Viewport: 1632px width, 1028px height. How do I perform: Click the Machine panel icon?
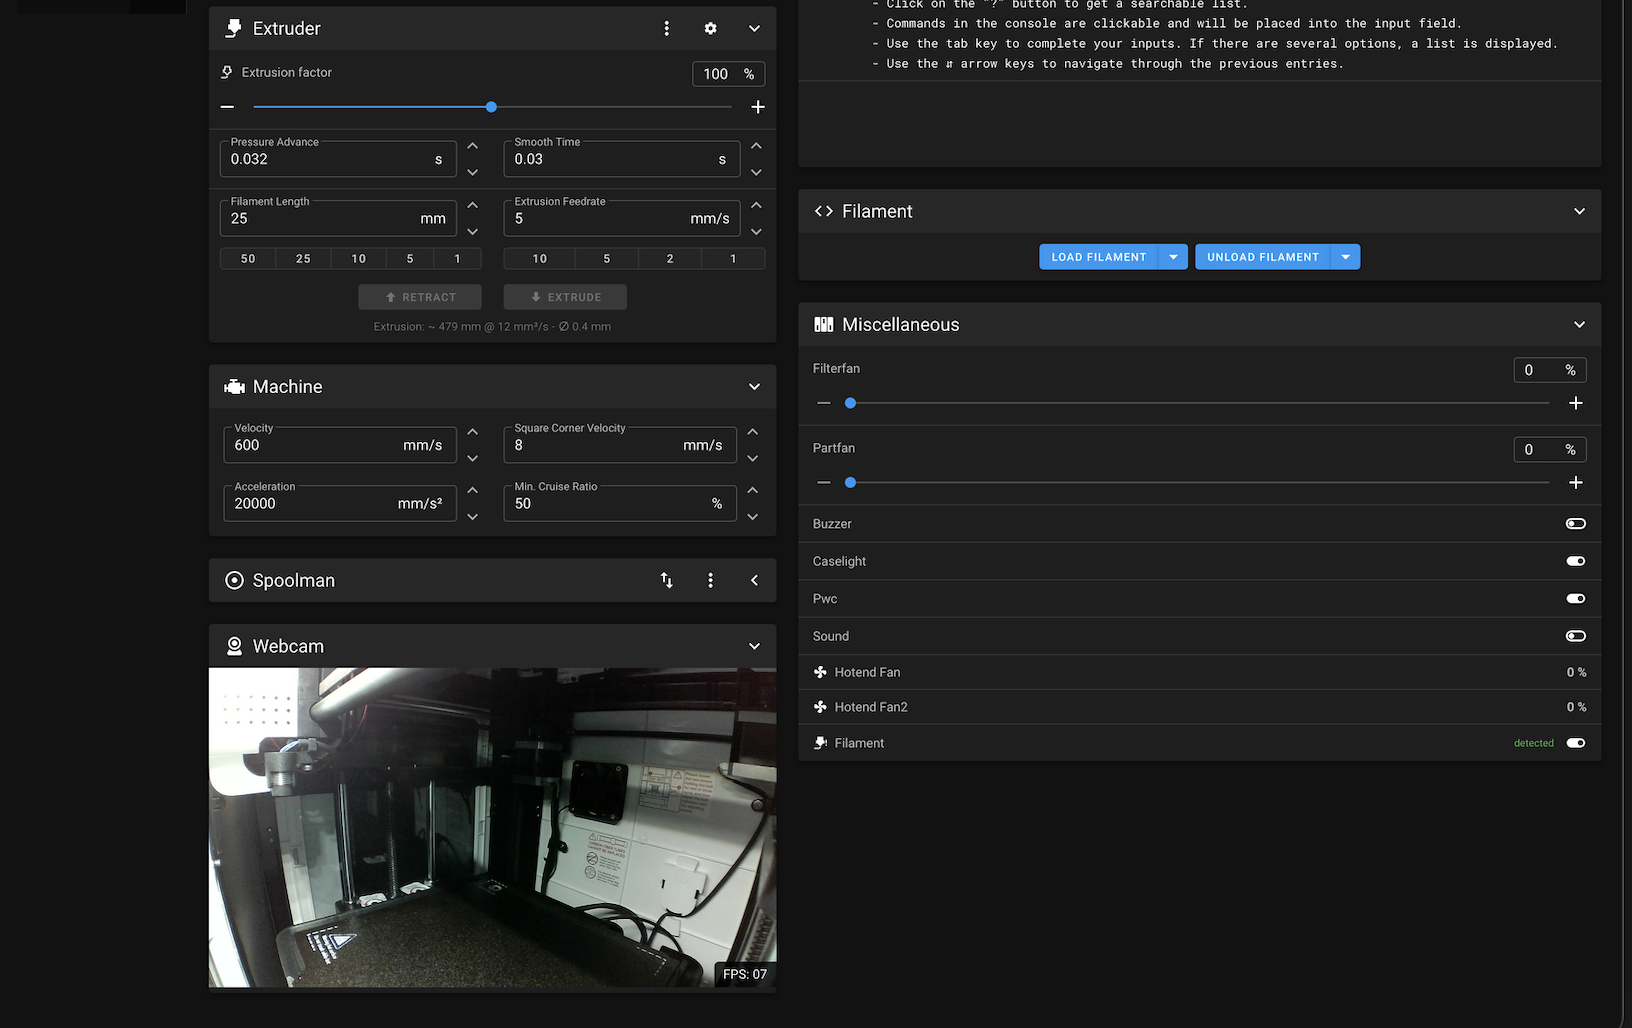tap(234, 387)
